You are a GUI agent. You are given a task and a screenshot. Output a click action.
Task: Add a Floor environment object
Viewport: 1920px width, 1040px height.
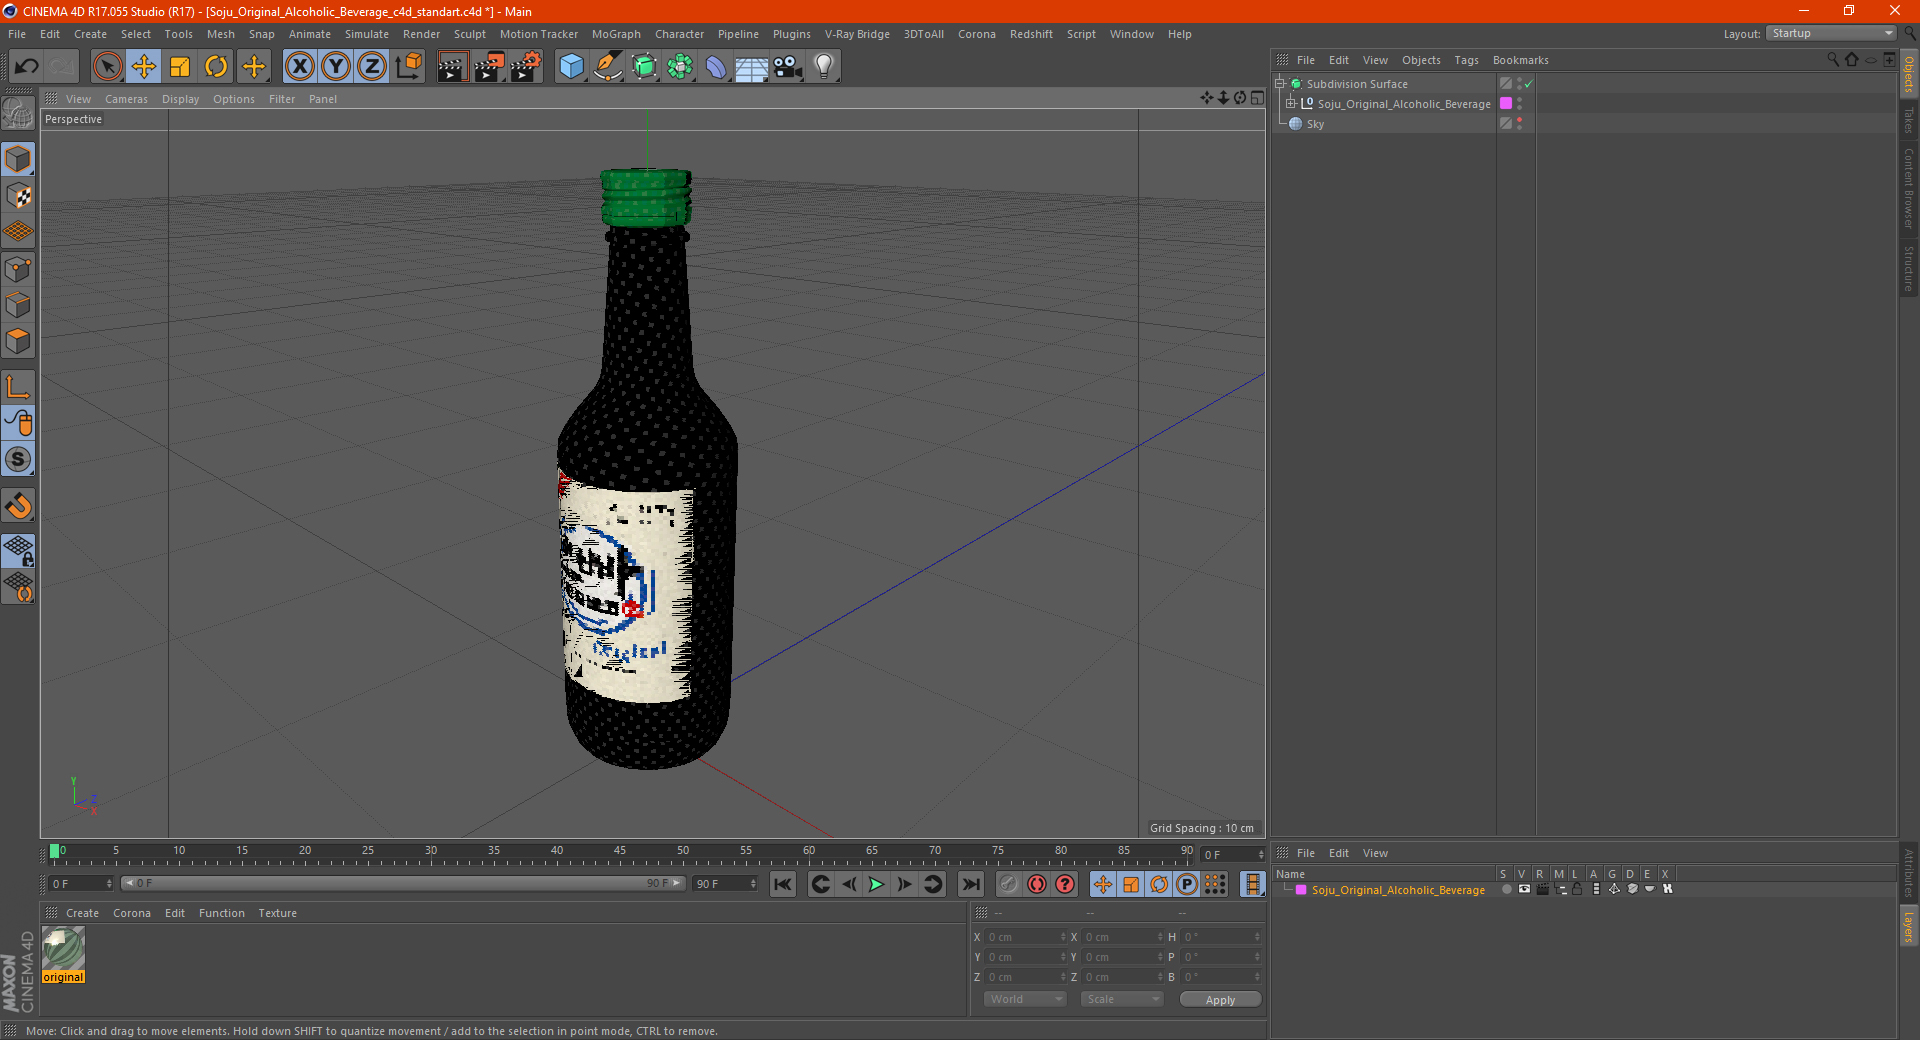tap(751, 67)
